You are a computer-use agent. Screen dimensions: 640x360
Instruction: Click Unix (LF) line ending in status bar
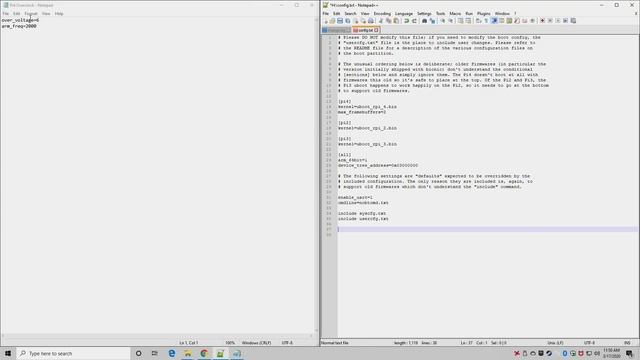coord(555,343)
